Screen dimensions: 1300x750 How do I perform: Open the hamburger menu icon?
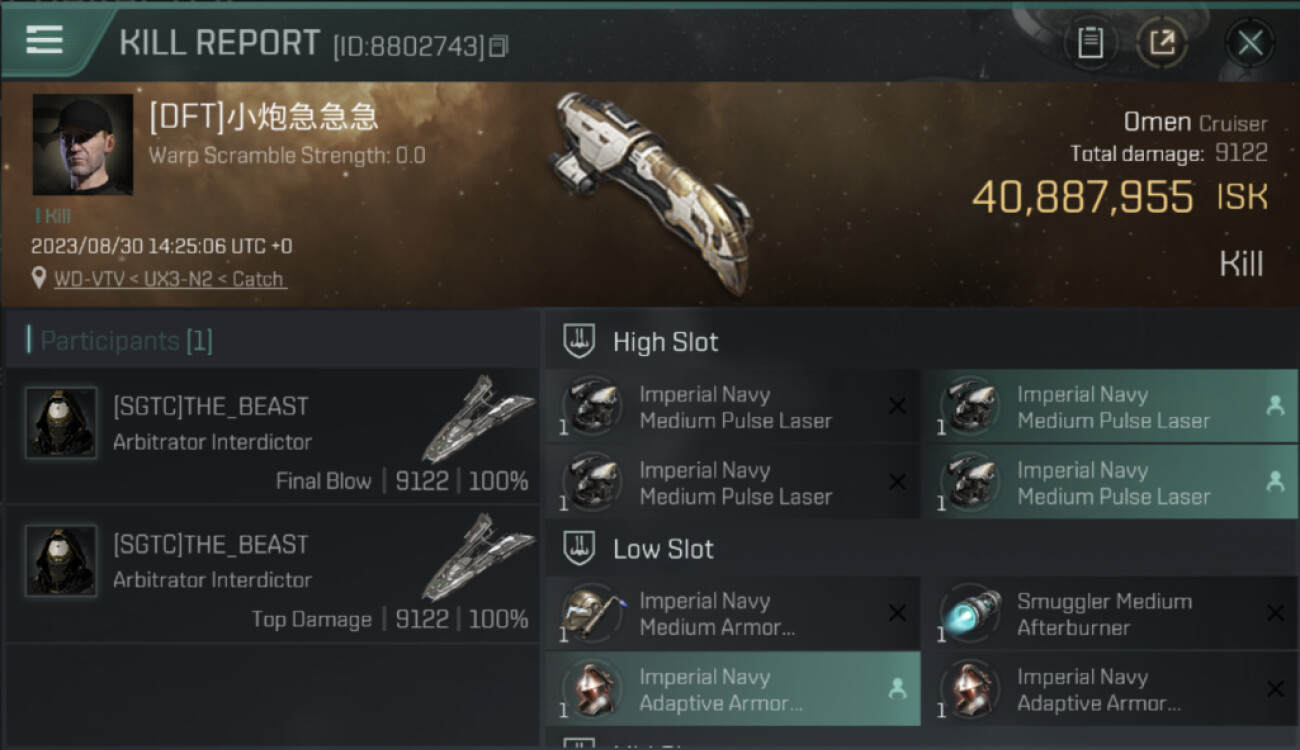coord(44,40)
